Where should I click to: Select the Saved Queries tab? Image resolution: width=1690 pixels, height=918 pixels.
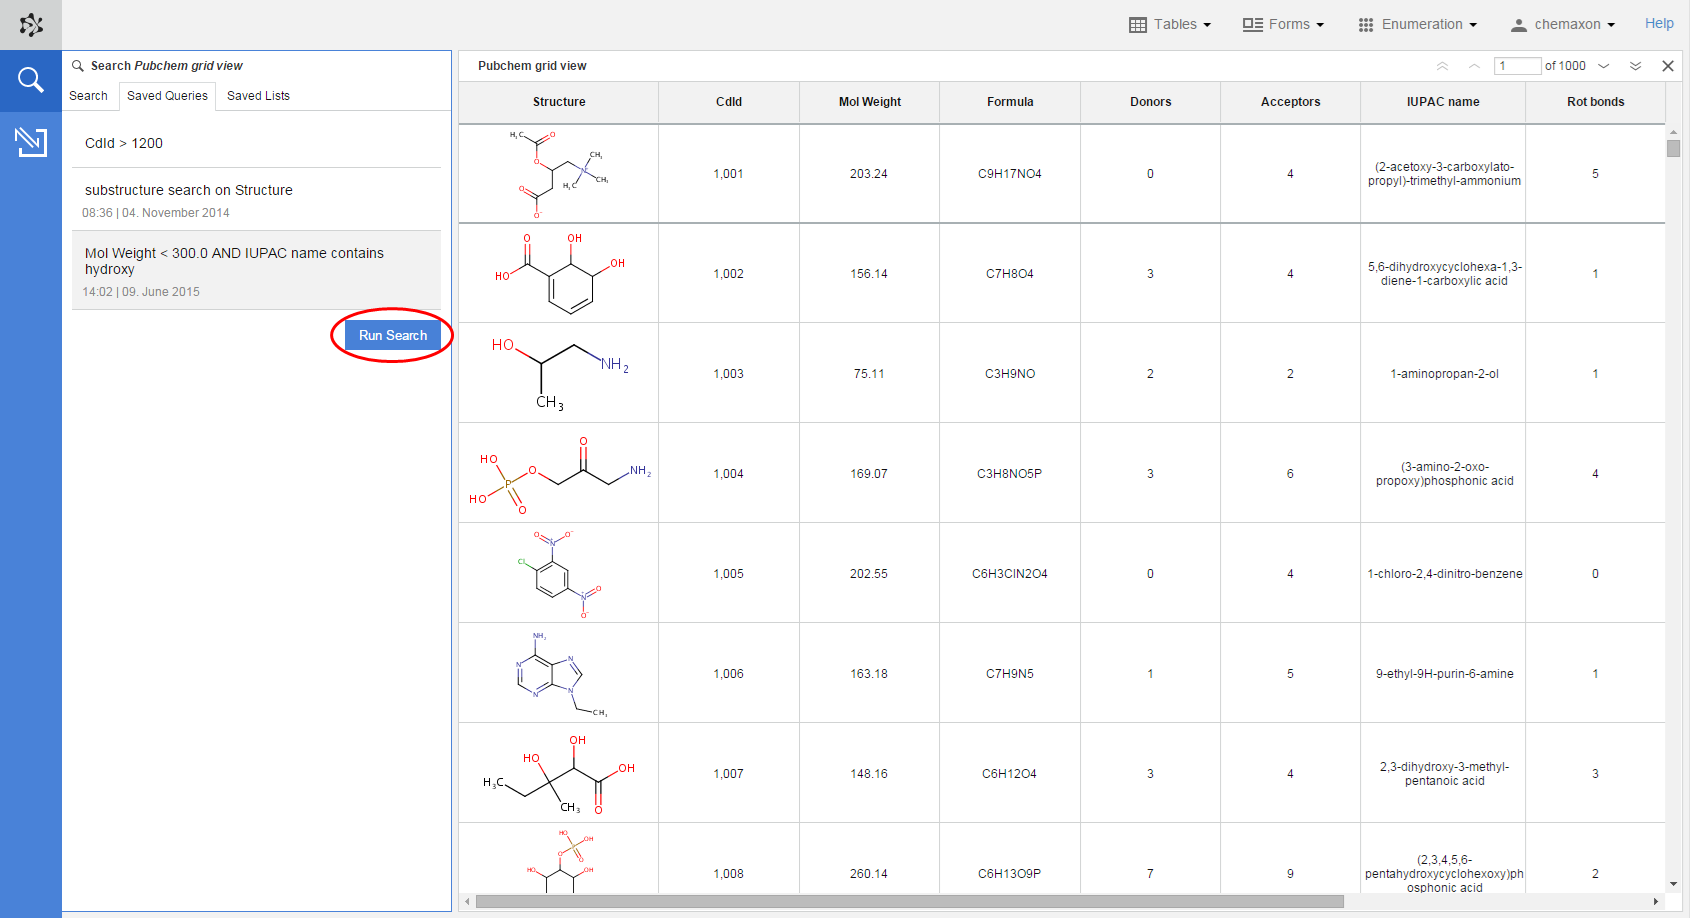click(166, 95)
